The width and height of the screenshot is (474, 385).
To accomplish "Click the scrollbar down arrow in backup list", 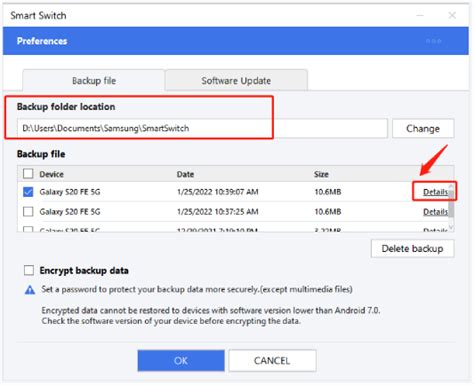I will coord(451,227).
